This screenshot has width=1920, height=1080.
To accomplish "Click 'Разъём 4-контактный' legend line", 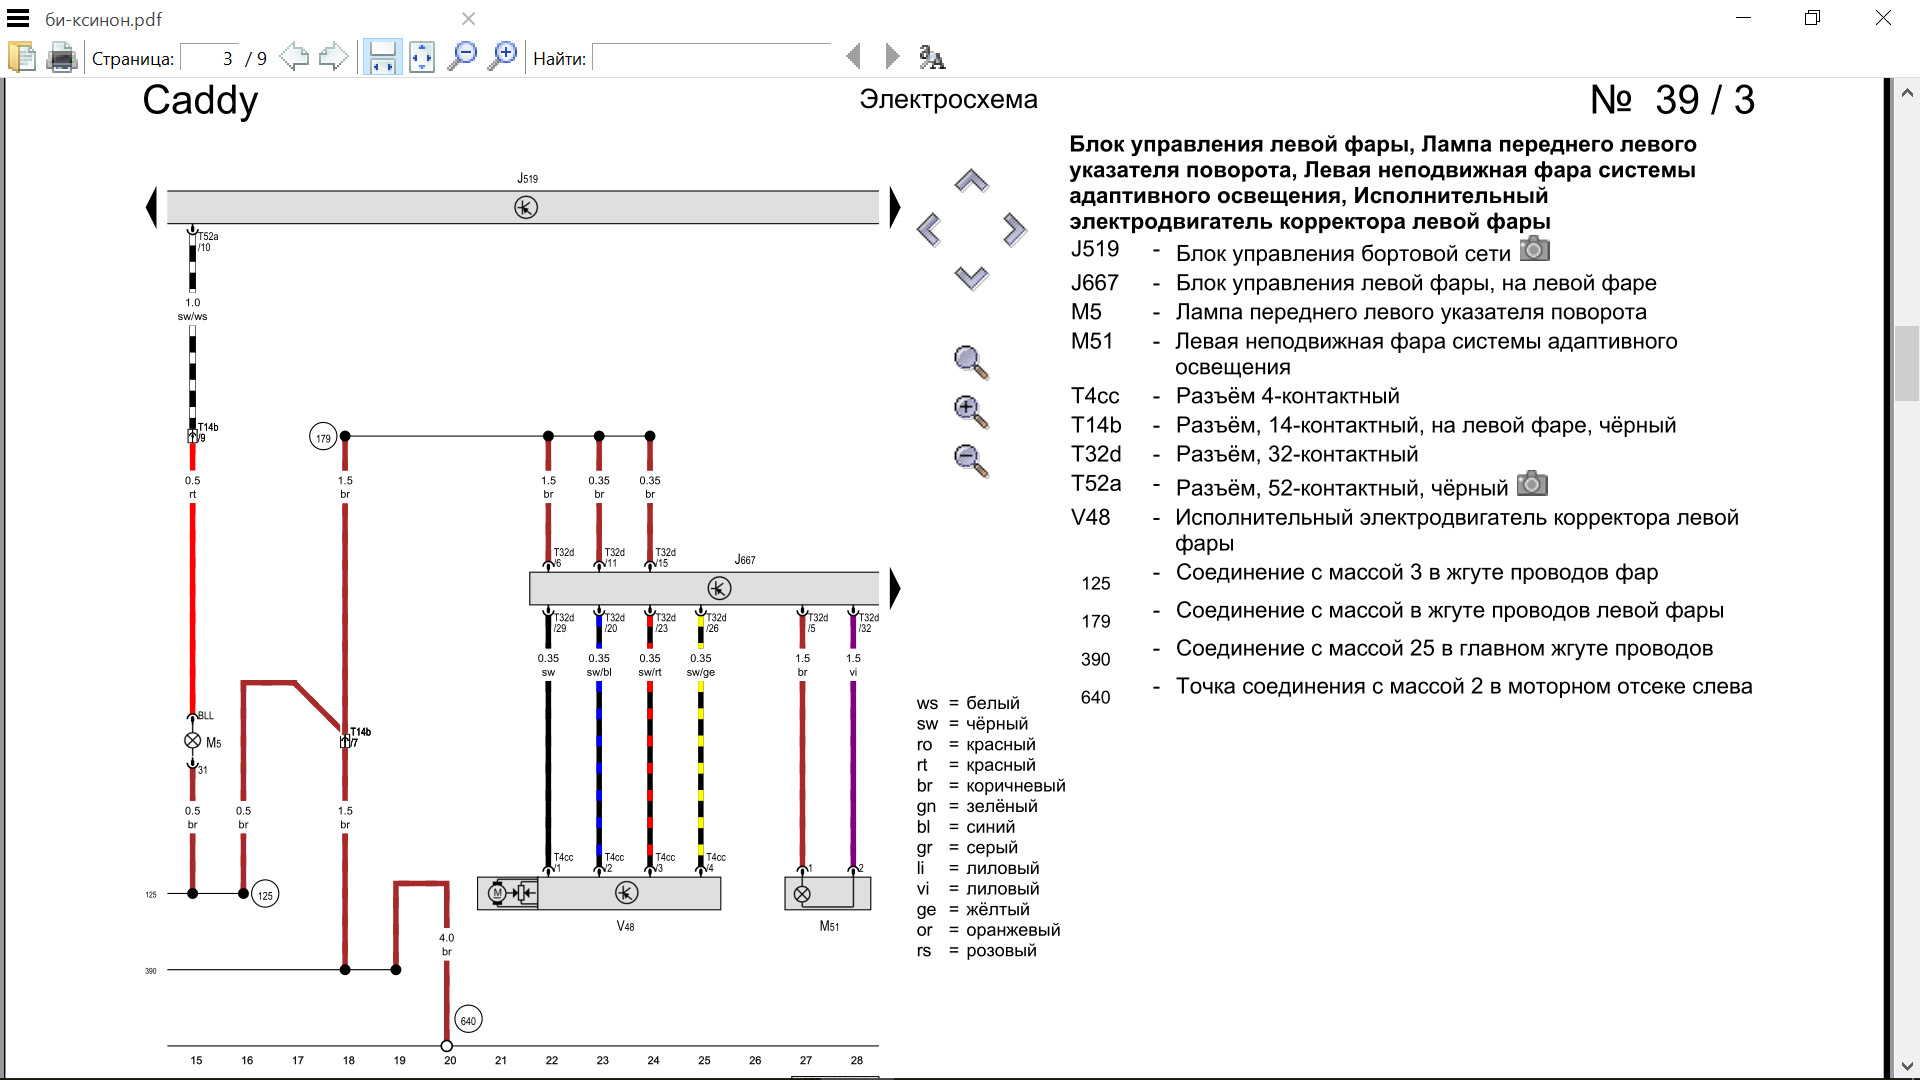I will (x=1287, y=396).
